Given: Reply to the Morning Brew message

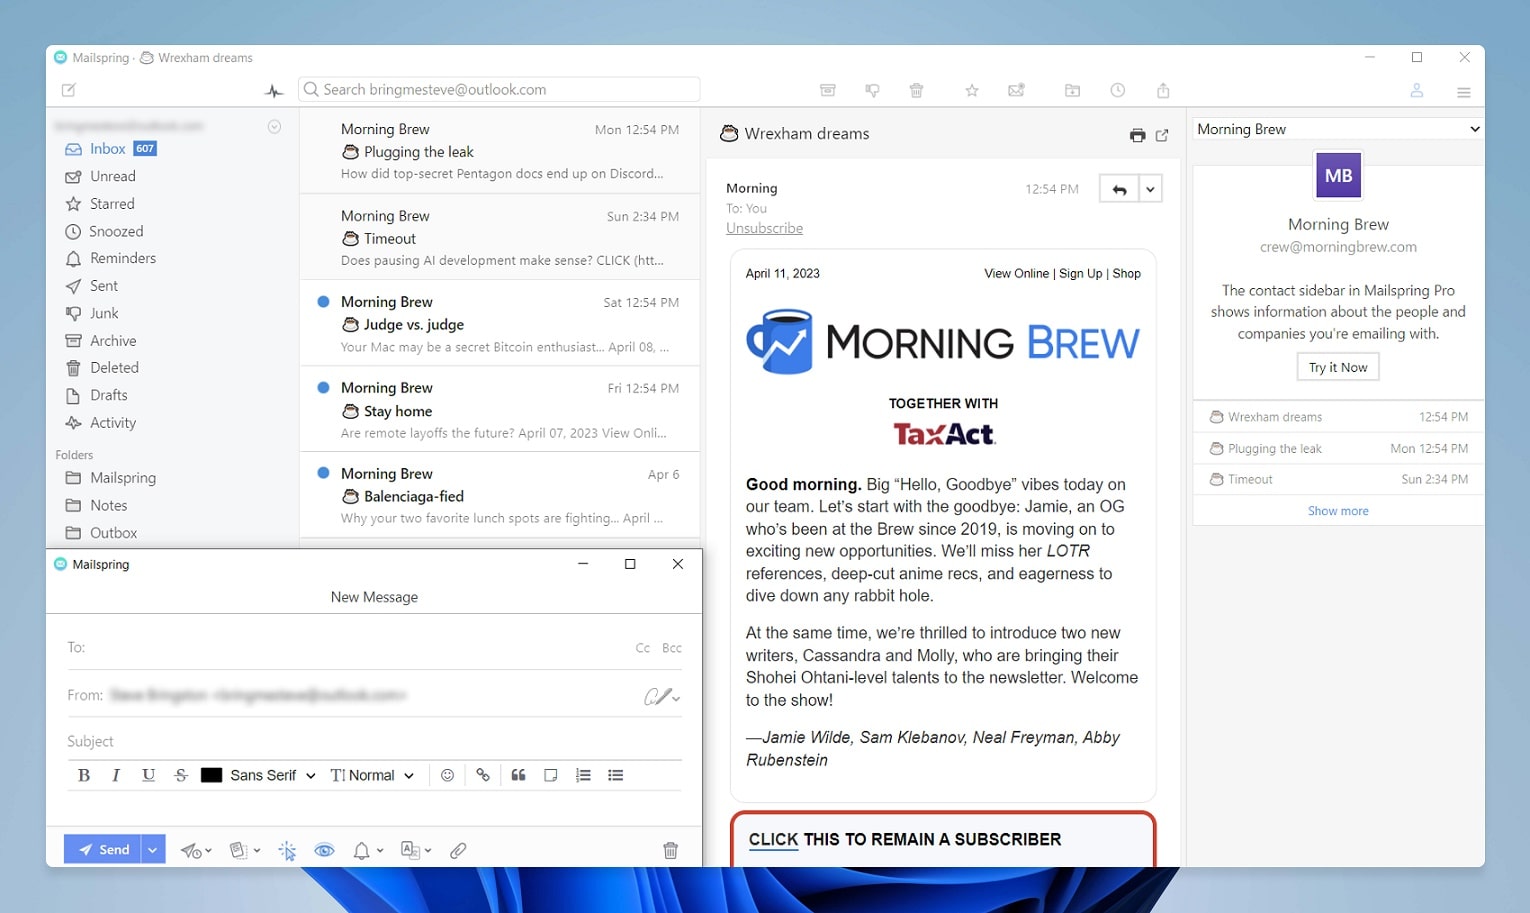Looking at the screenshot, I should [1119, 189].
